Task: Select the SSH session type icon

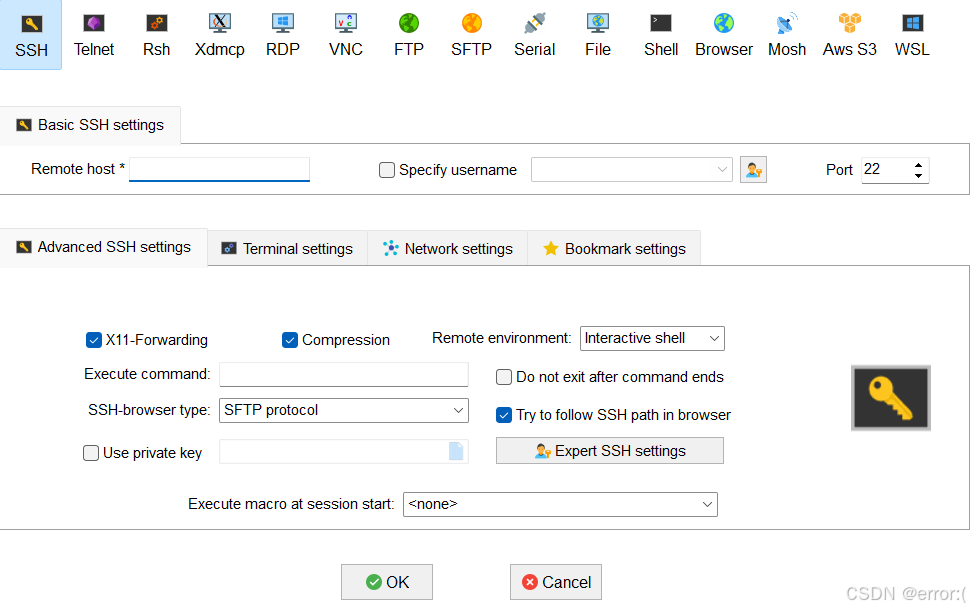Action: (31, 35)
